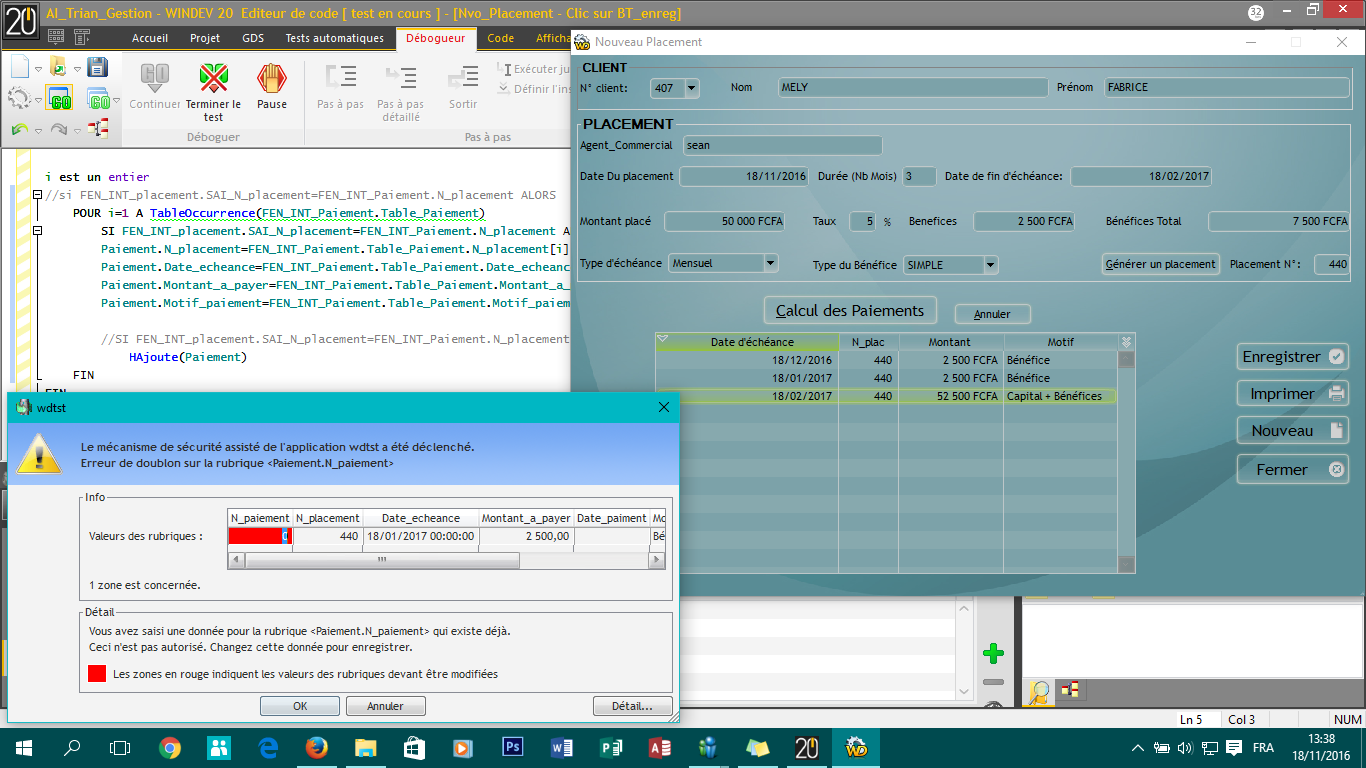Click Annuler in the wdtst error dialog
Viewport: 1366px width, 768px height.
[386, 706]
